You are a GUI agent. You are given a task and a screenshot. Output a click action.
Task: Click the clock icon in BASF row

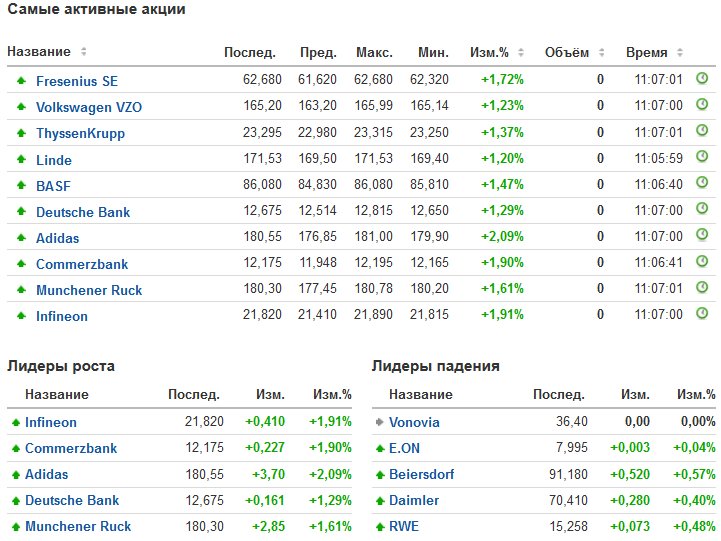[702, 185]
